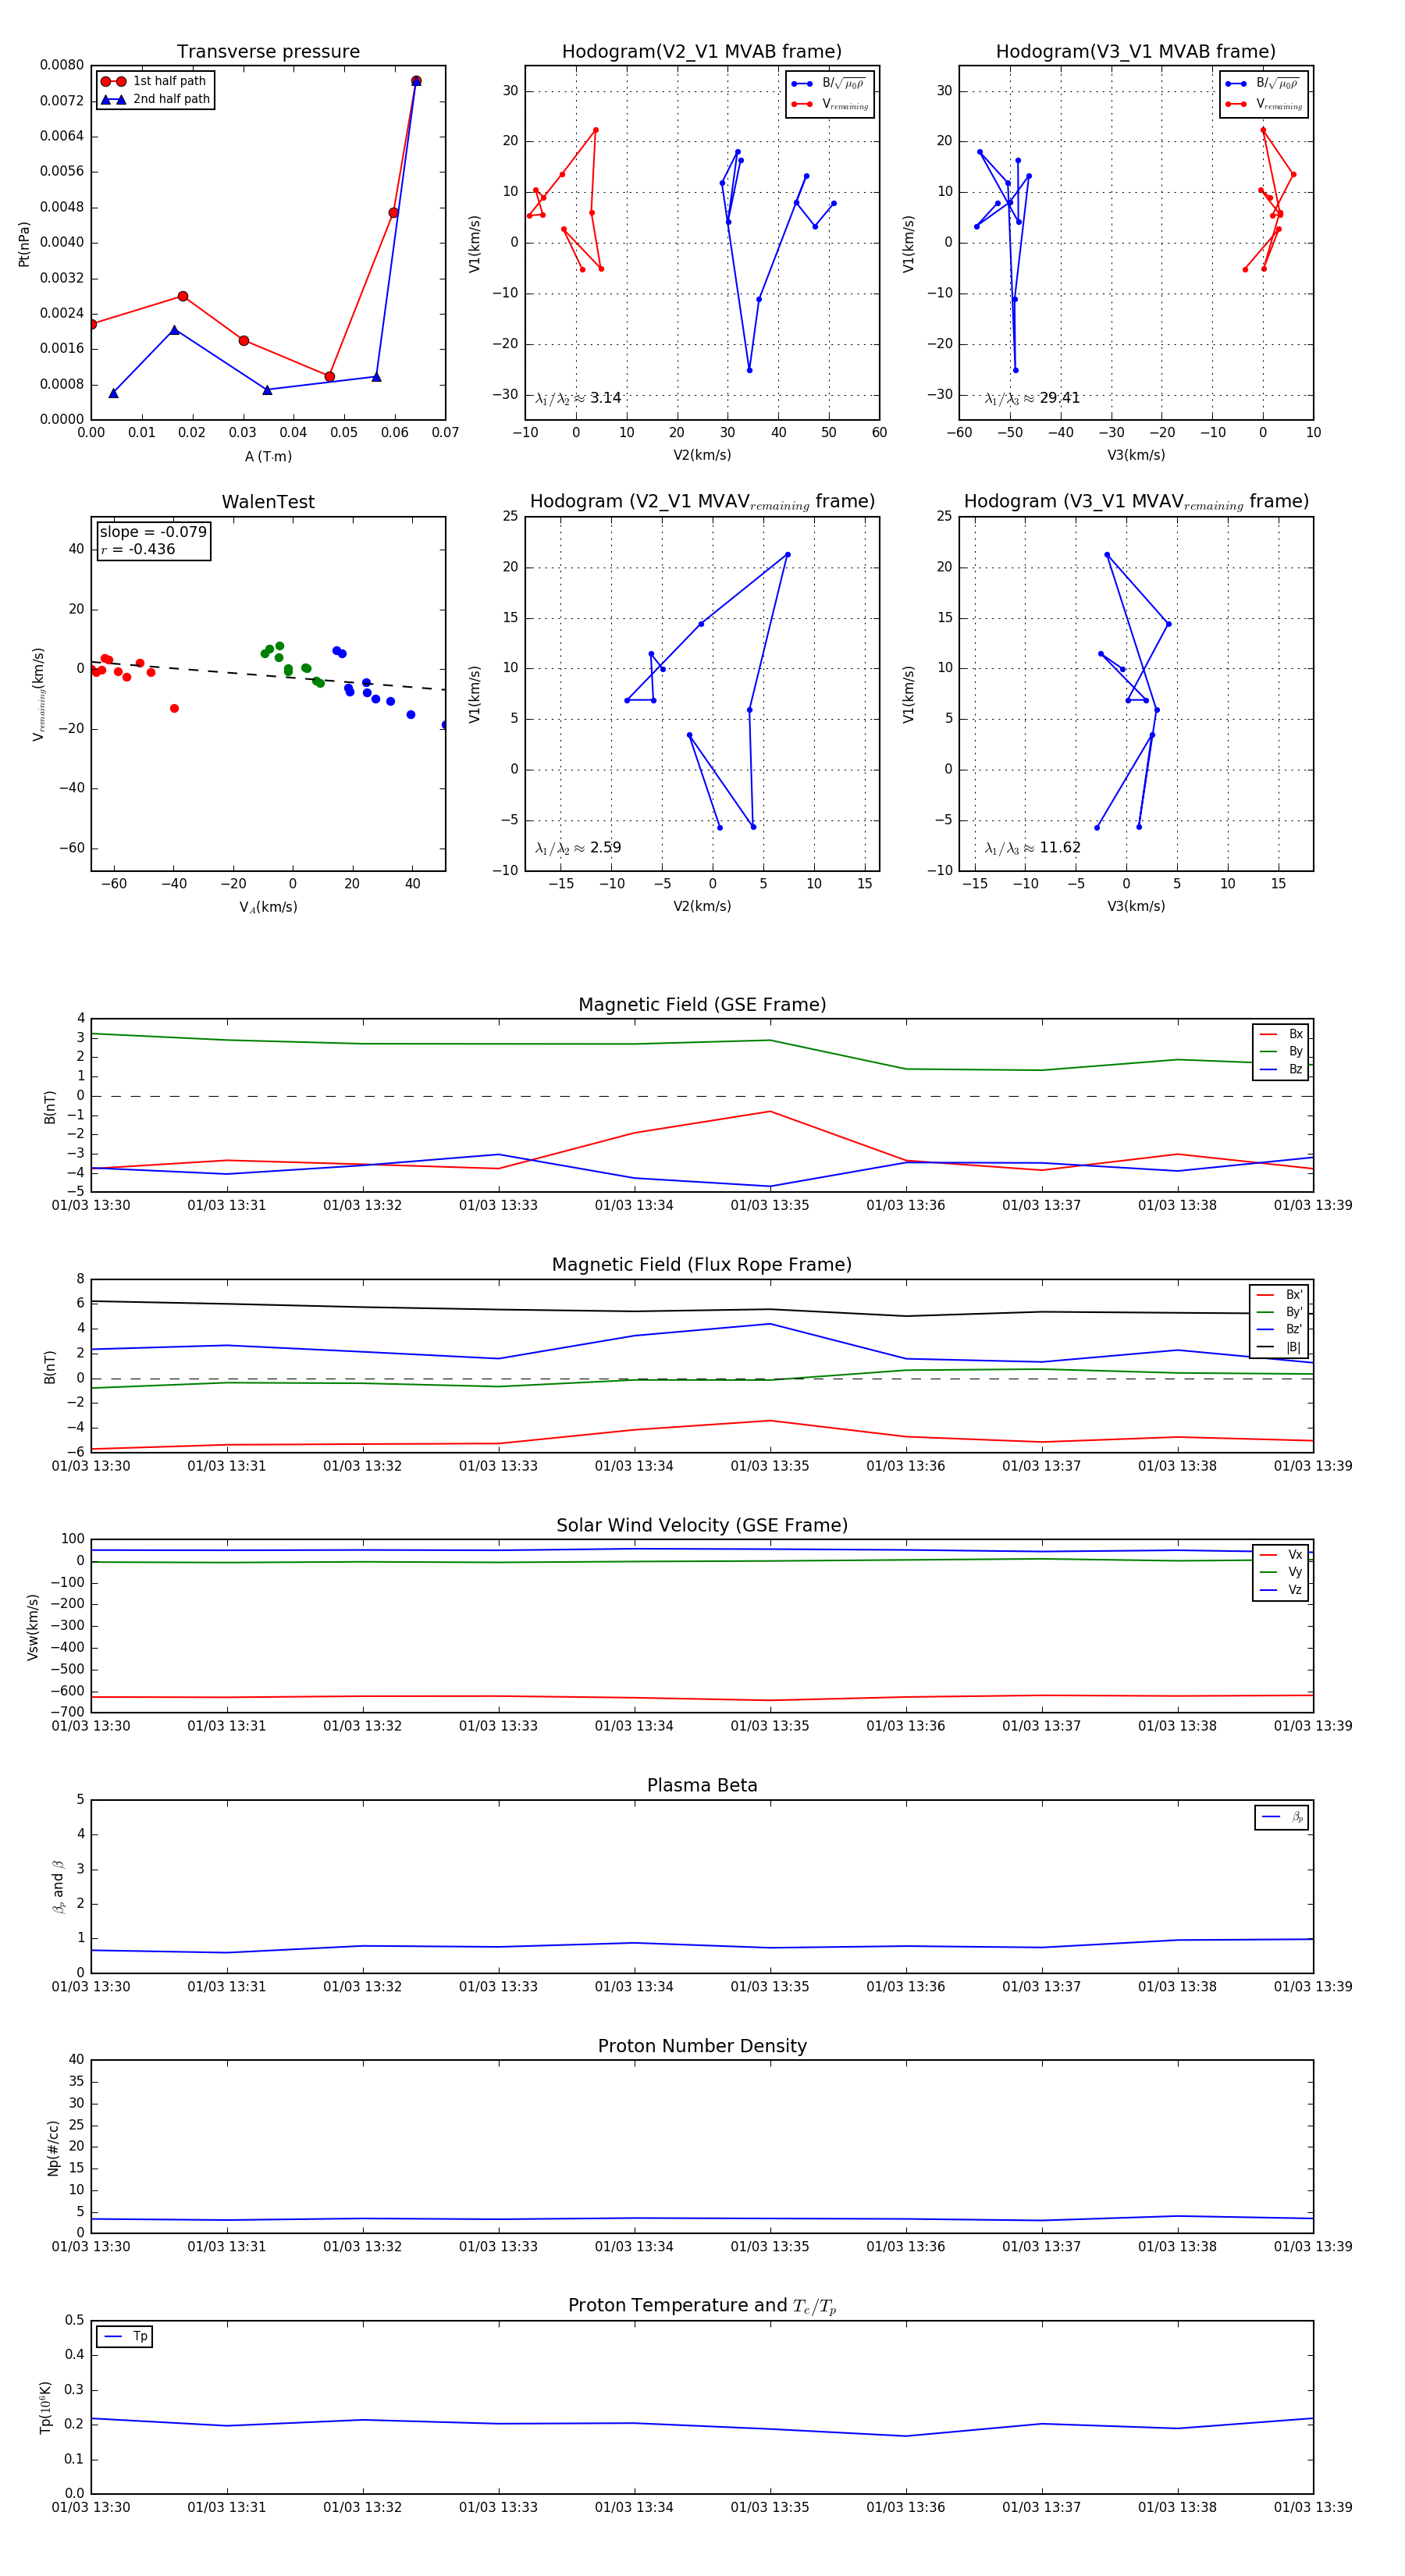Select the βp legend entry in Plasma Beta
Image resolution: width=1405 pixels, height=2576 pixels.
coord(1282,1817)
